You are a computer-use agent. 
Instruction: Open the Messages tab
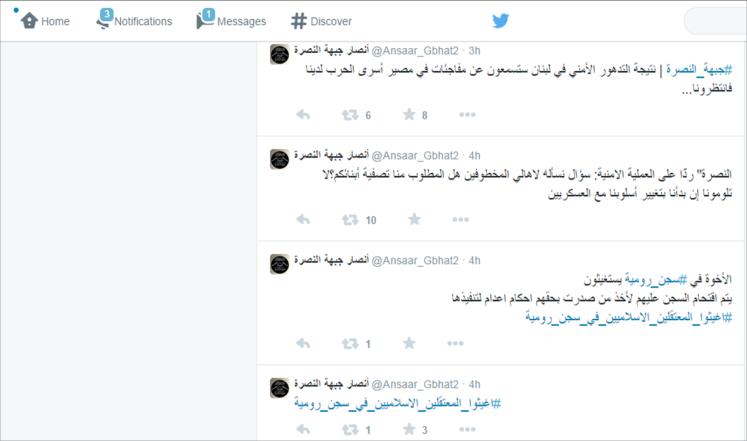click(x=231, y=20)
